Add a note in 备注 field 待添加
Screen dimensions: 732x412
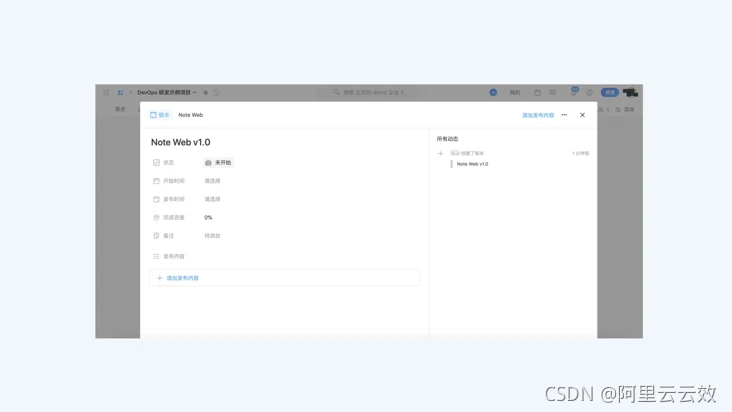click(212, 236)
